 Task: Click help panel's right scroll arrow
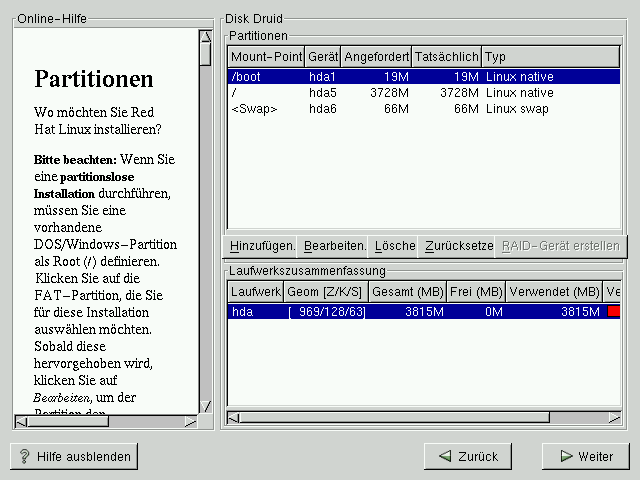191,421
